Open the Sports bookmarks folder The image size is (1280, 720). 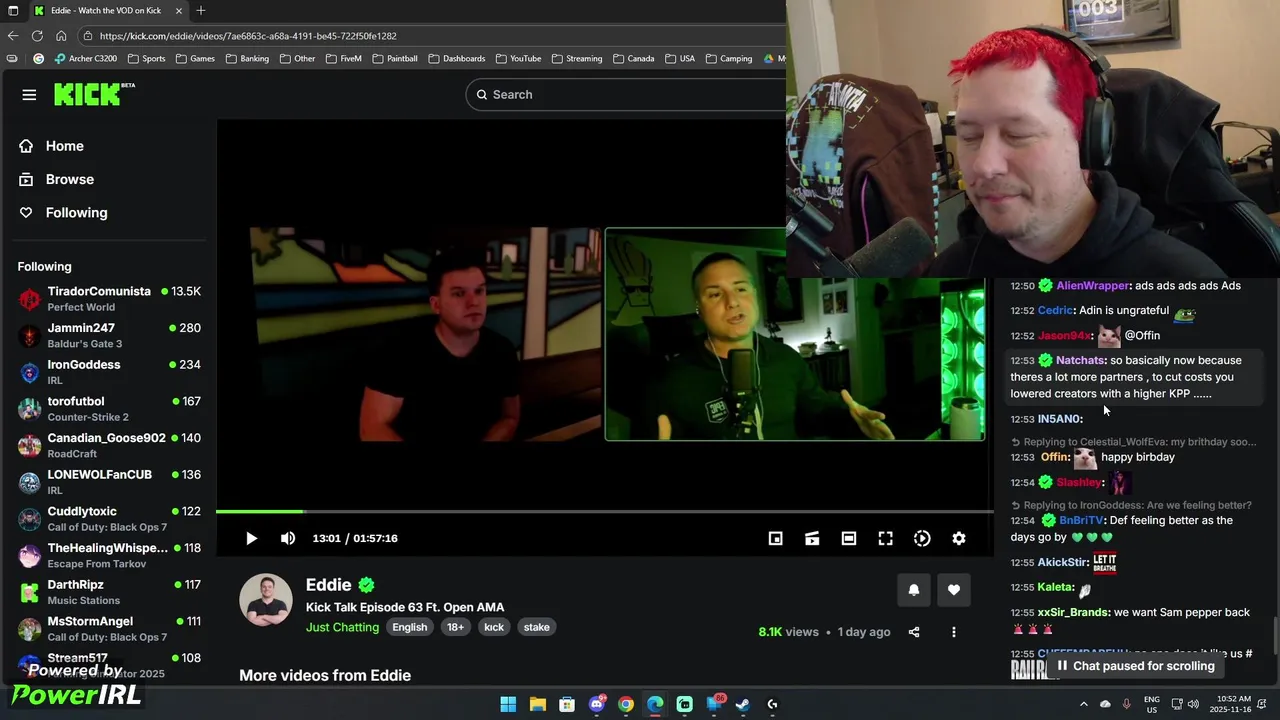(x=147, y=59)
